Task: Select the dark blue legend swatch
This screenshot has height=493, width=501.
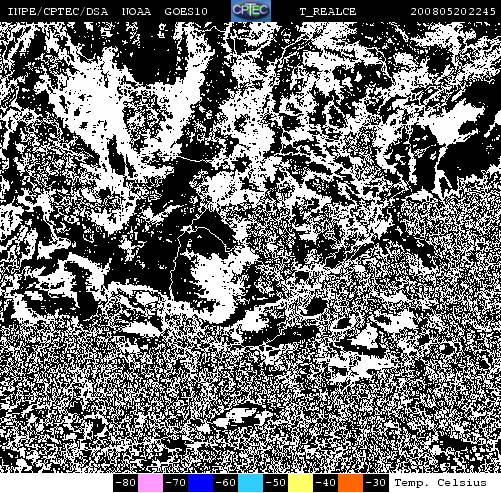Action: coord(200,483)
